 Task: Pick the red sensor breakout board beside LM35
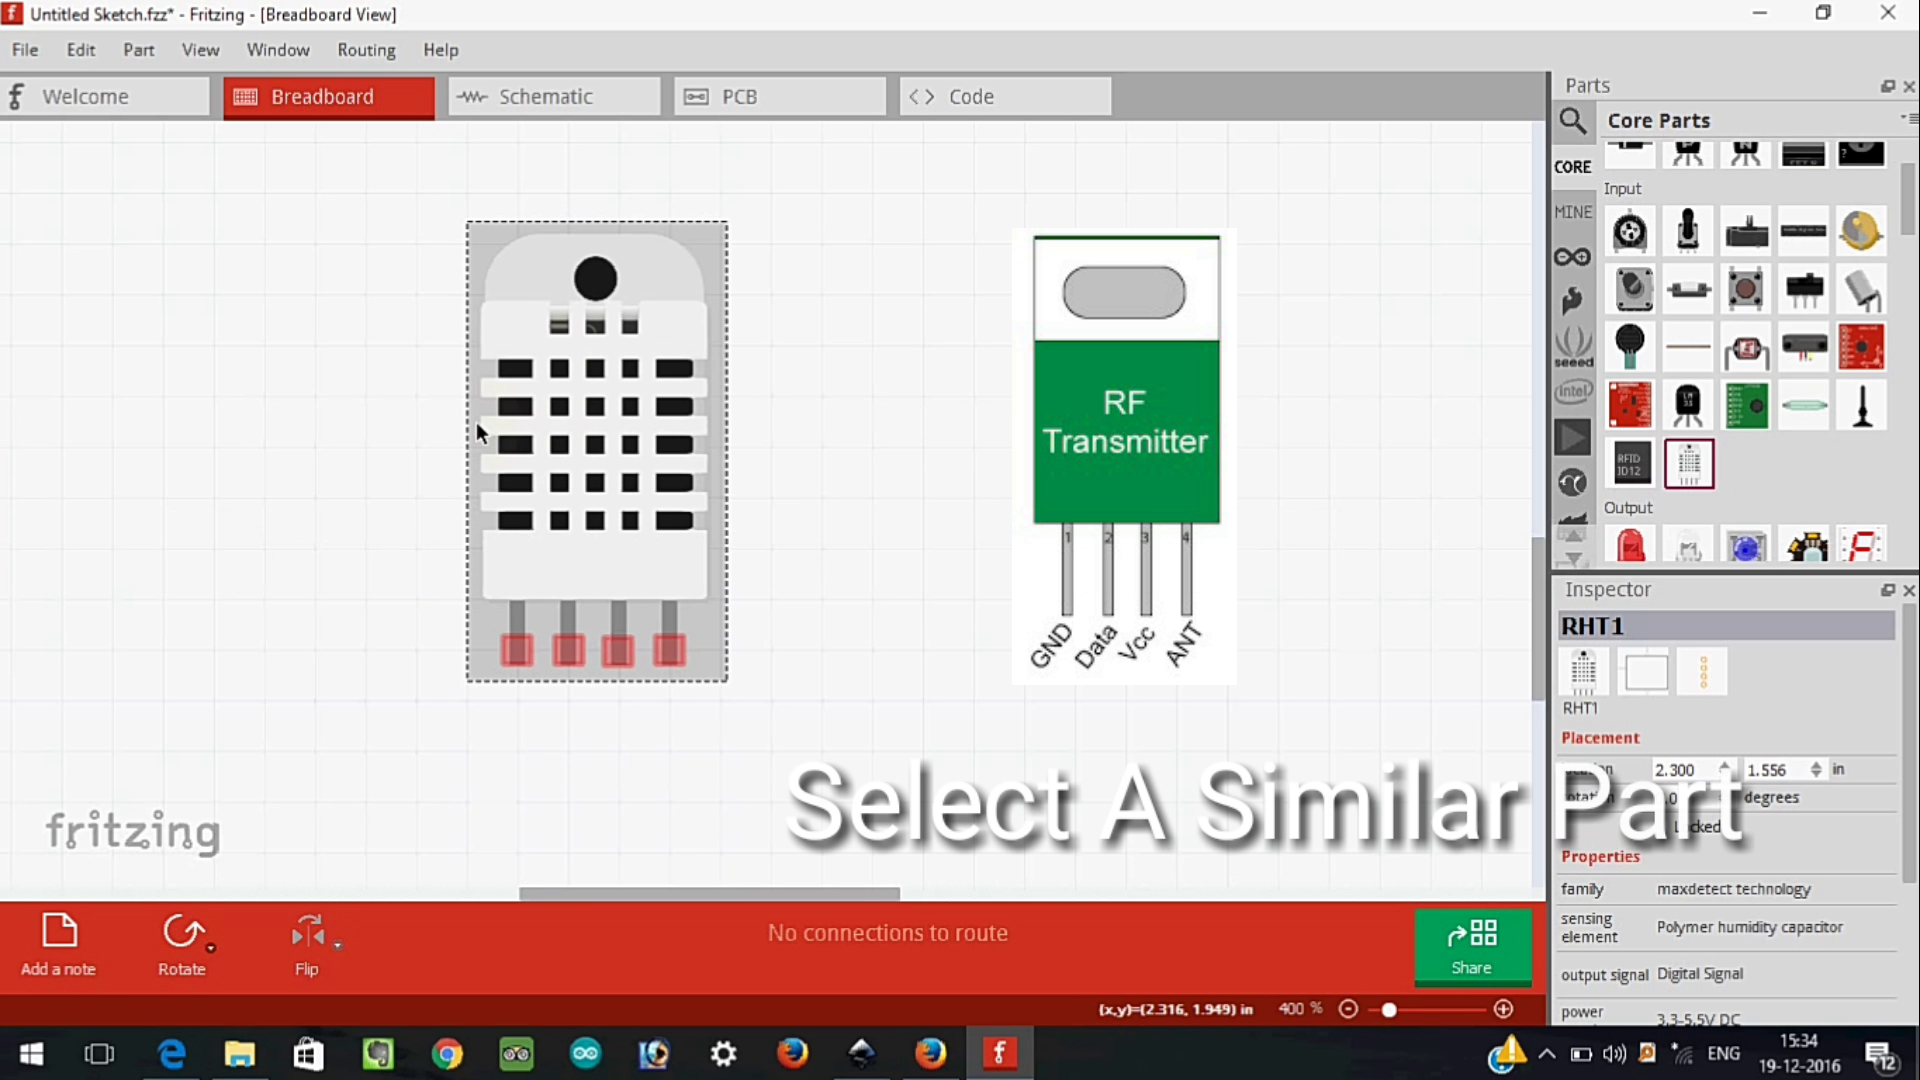click(1630, 406)
